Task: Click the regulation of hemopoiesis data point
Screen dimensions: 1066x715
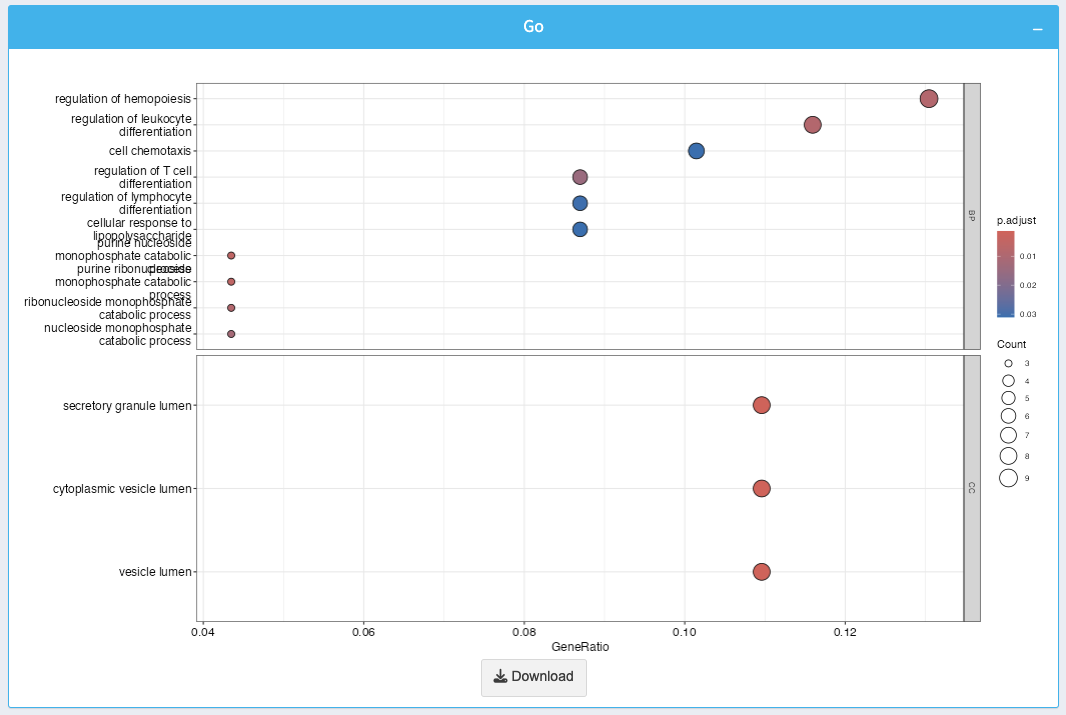Action: pos(928,99)
